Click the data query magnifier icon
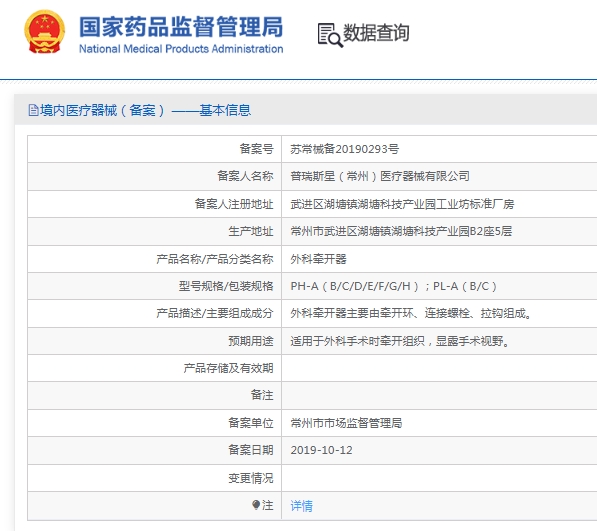Screen dimensions: 597x531 (x=330, y=35)
